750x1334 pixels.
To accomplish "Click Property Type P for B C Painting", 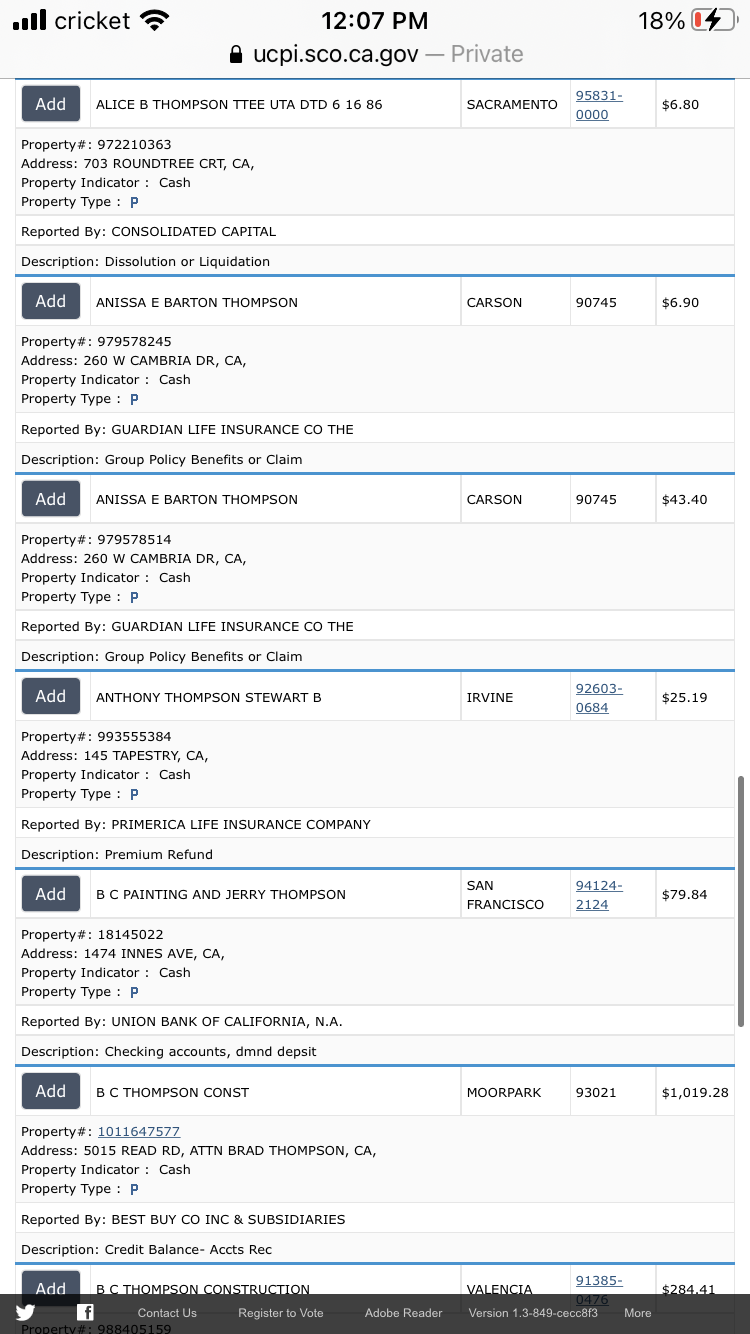I will click(x=134, y=992).
